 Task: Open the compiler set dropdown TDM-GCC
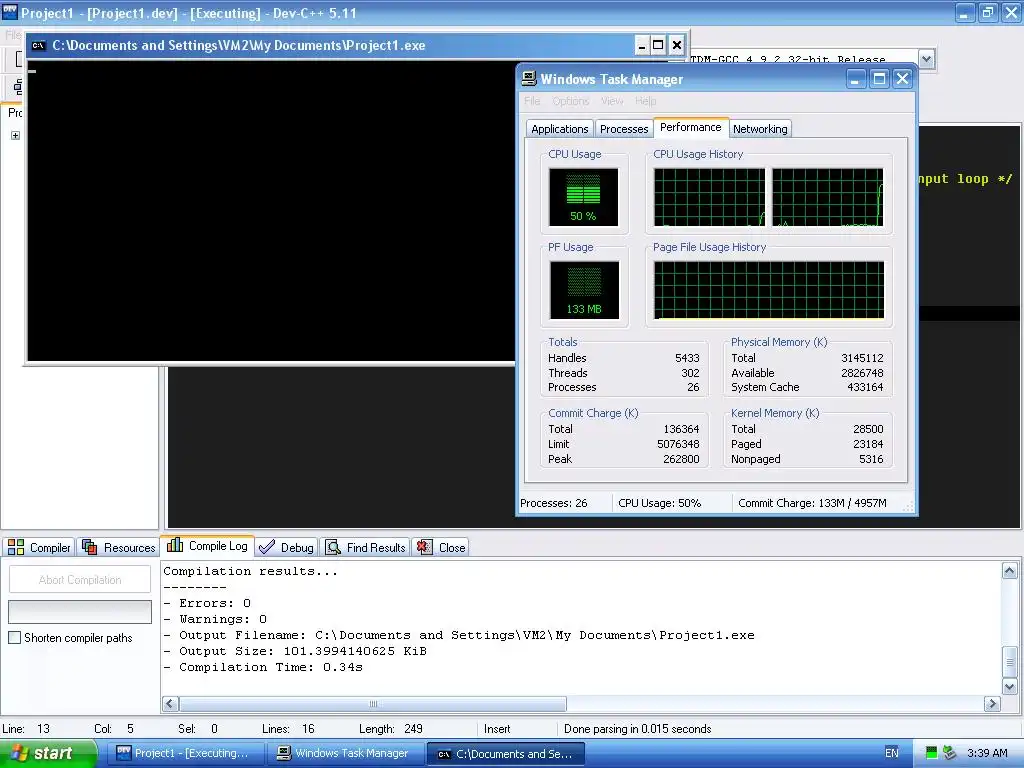click(x=926, y=59)
